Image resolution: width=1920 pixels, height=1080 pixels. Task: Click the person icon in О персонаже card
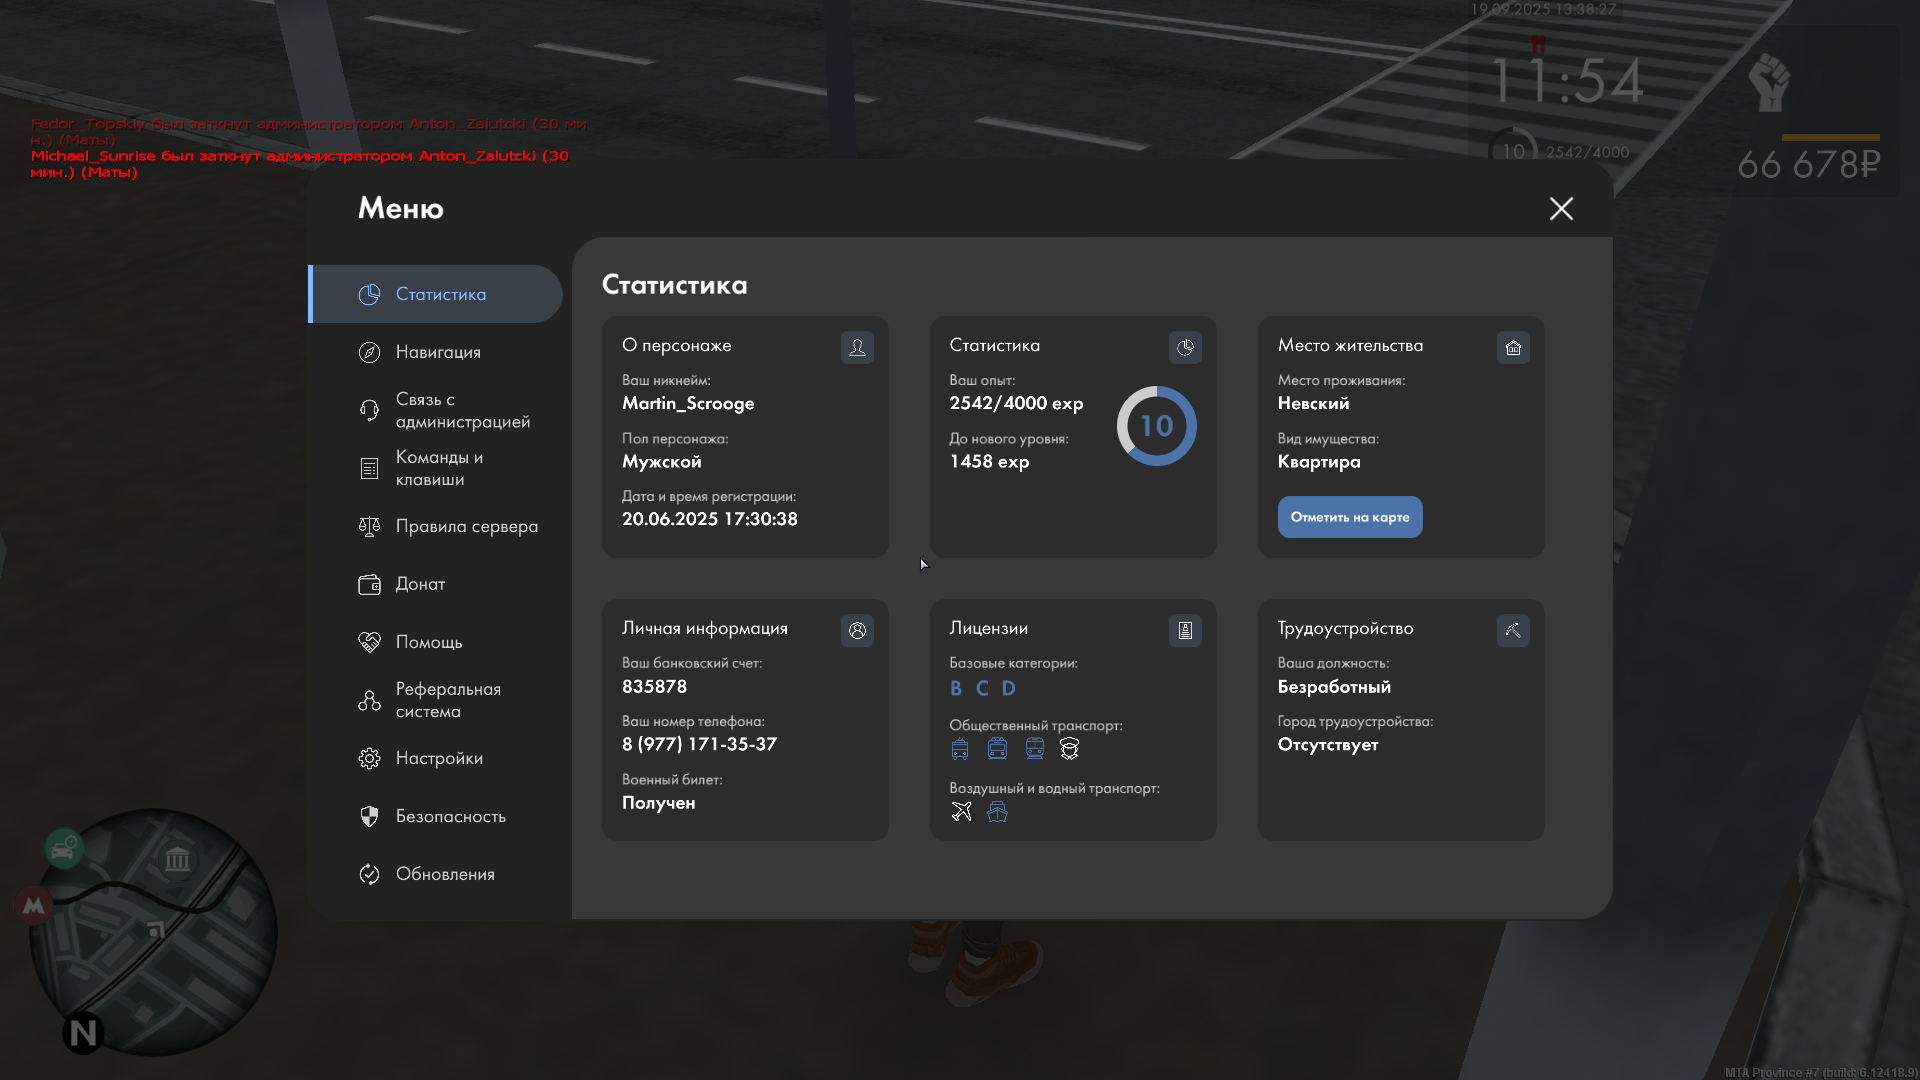pyautogui.click(x=857, y=347)
